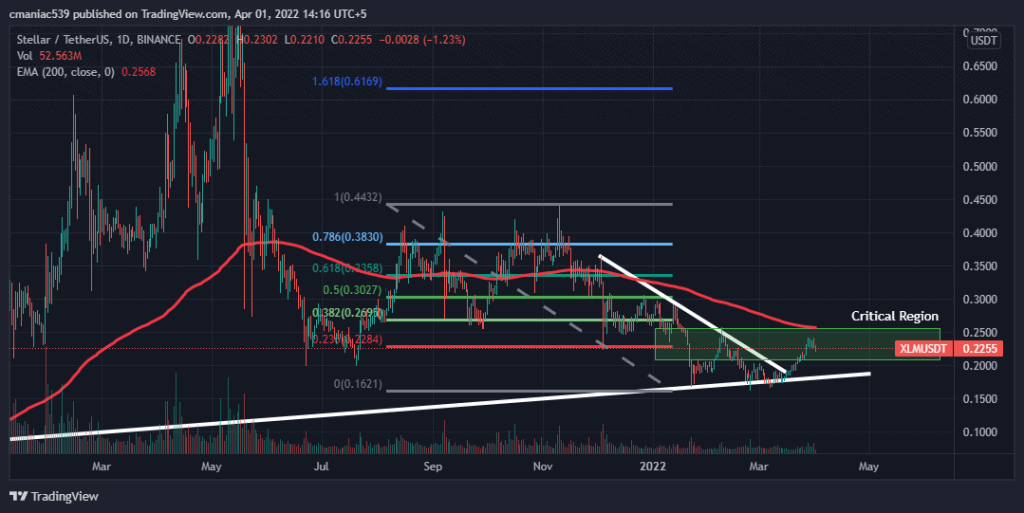Click the 2022 label on time axis

(654, 466)
